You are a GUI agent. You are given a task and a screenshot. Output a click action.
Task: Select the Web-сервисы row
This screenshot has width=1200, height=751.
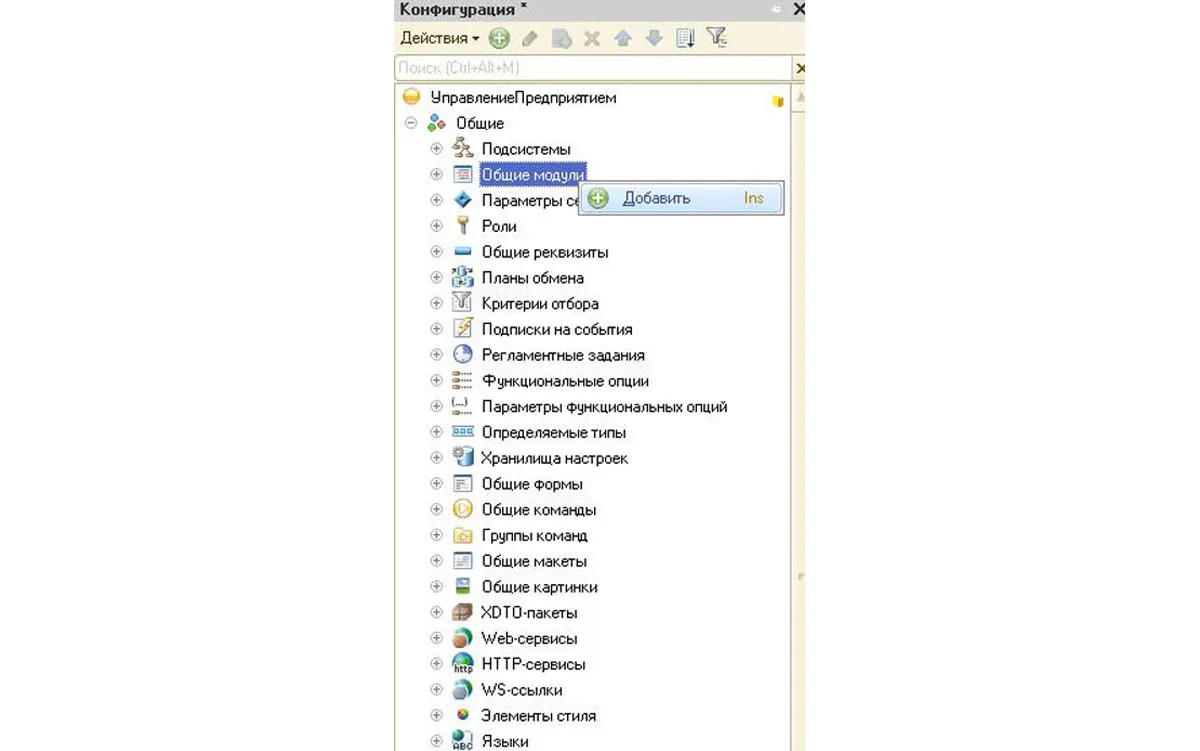click(x=529, y=638)
